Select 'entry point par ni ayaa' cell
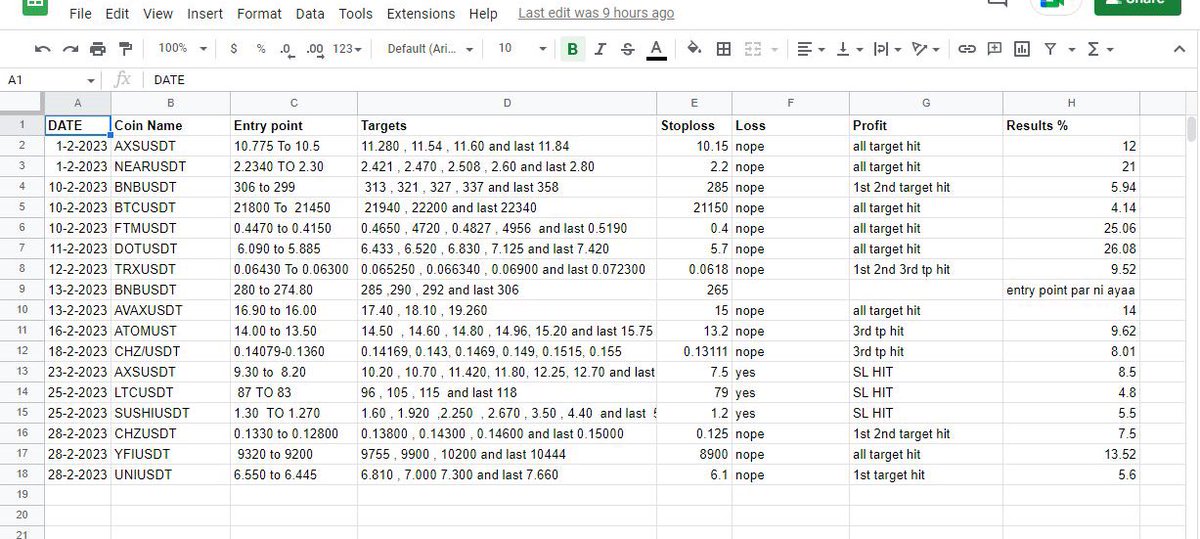The image size is (1200, 539). [1071, 290]
